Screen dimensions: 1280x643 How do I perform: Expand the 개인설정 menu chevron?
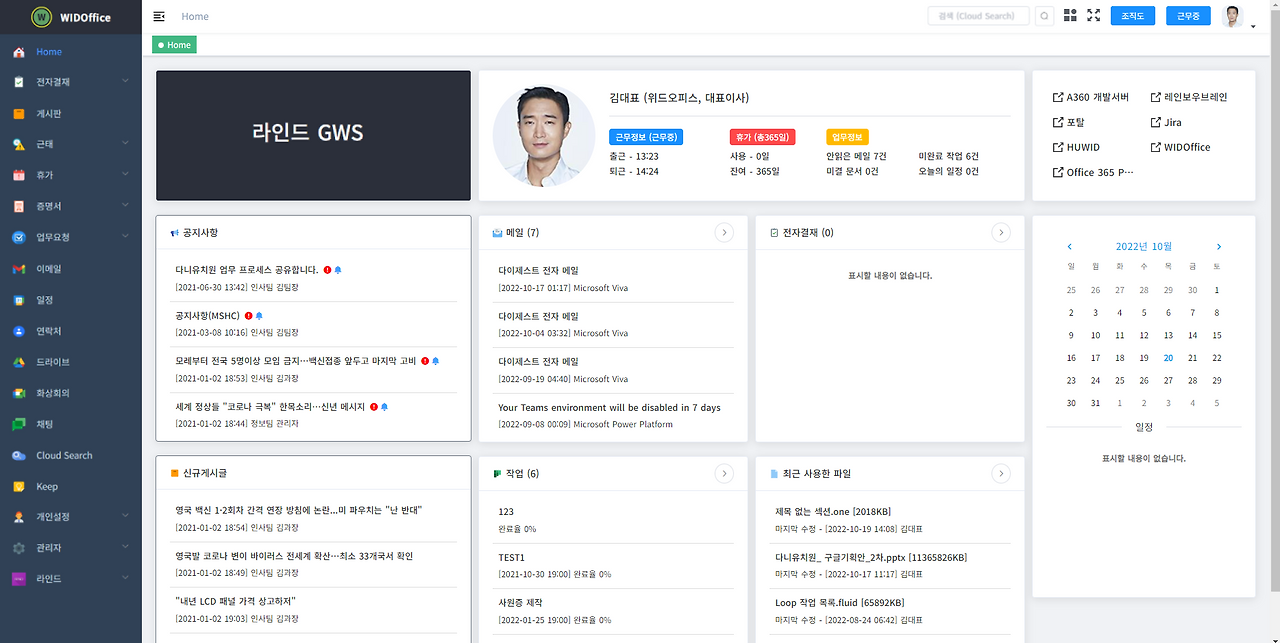click(x=125, y=517)
